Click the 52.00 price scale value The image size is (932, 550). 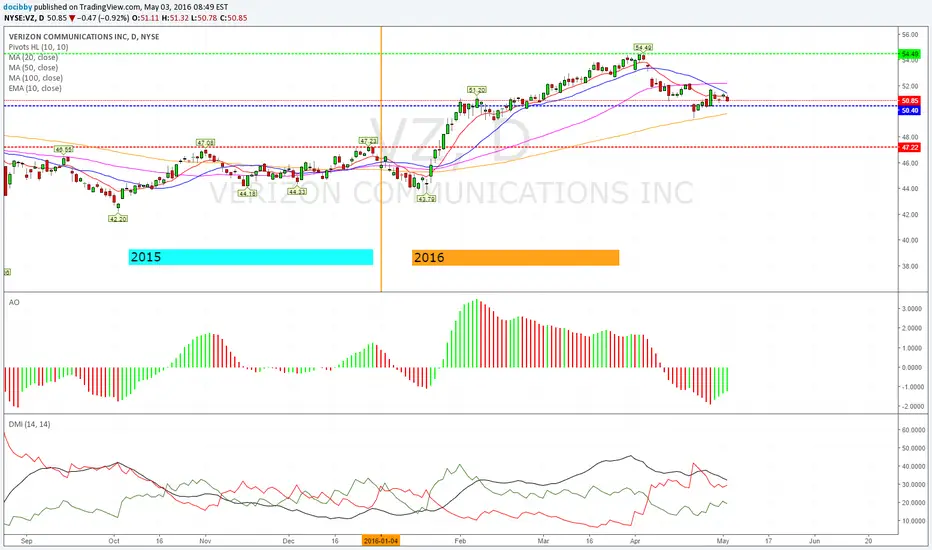pos(910,86)
